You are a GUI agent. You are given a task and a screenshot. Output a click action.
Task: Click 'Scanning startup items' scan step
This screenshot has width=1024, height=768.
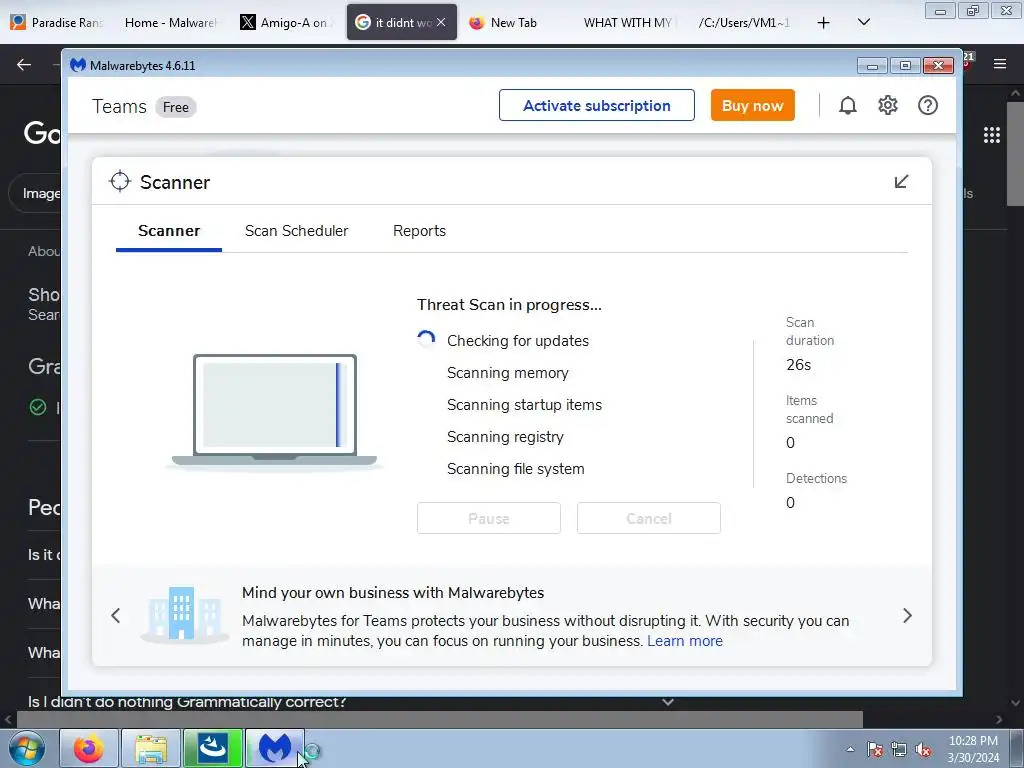click(x=524, y=405)
